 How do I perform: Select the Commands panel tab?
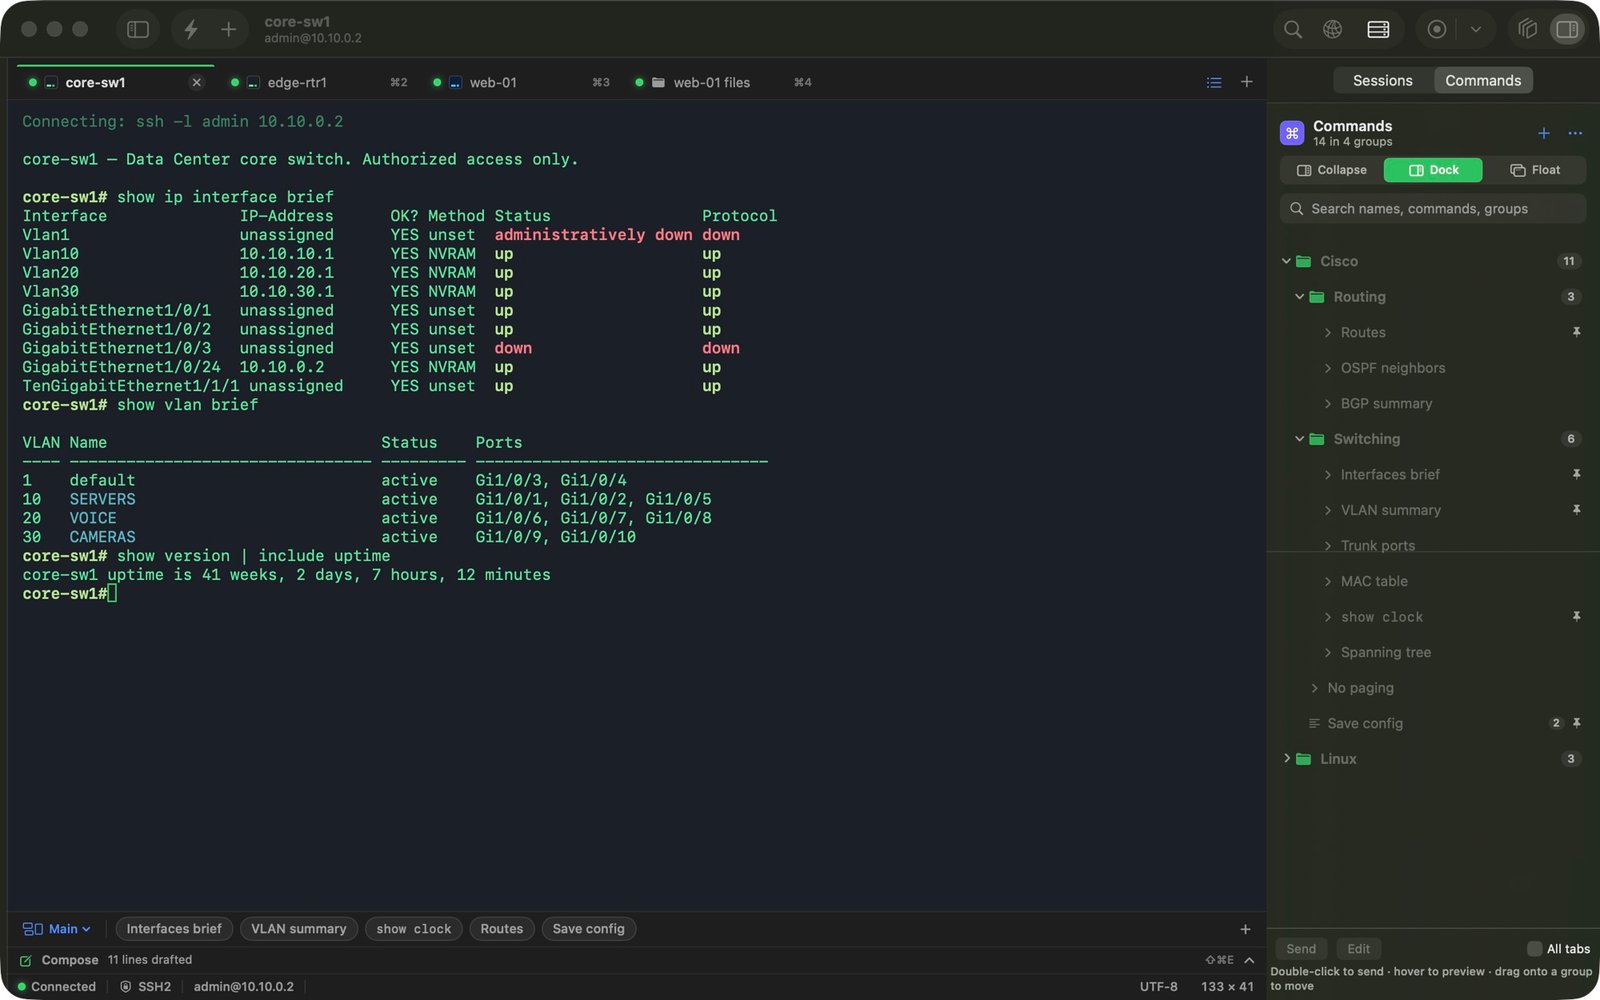(x=1483, y=80)
